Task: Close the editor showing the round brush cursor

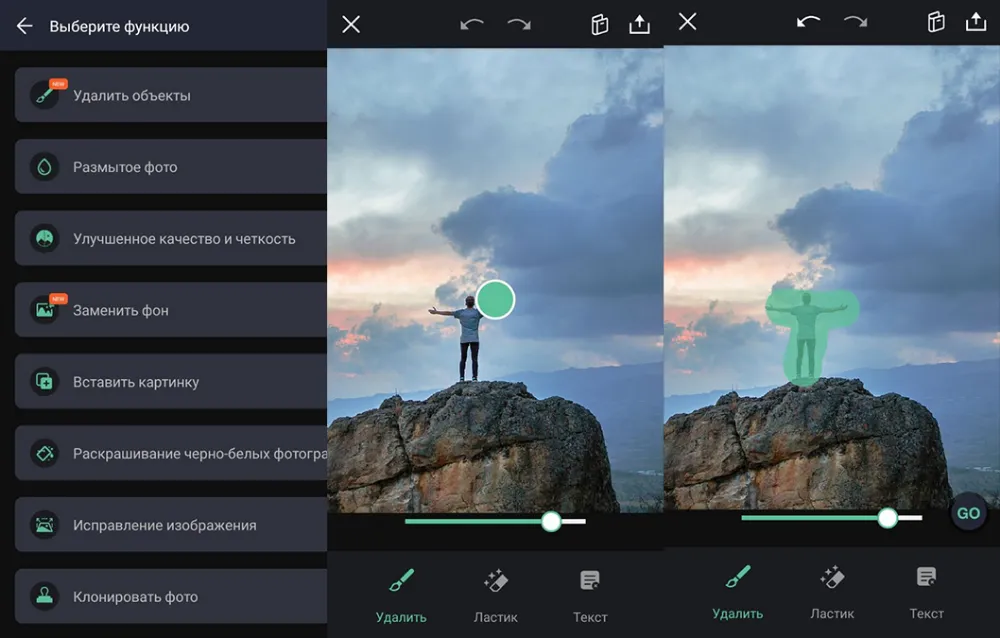Action: [351, 25]
